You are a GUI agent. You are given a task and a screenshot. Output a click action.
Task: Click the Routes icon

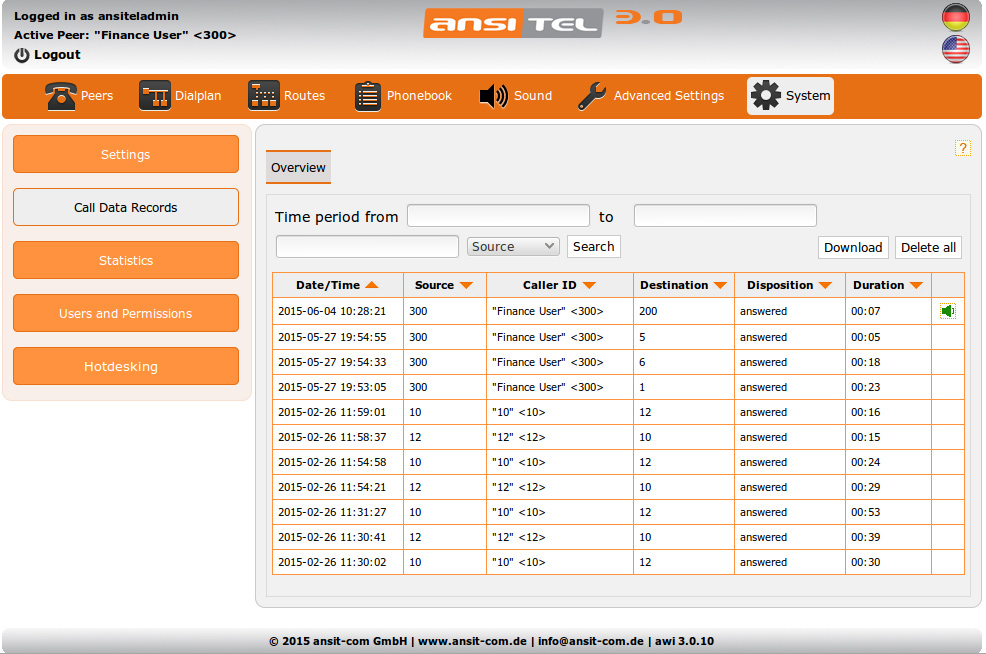point(264,96)
